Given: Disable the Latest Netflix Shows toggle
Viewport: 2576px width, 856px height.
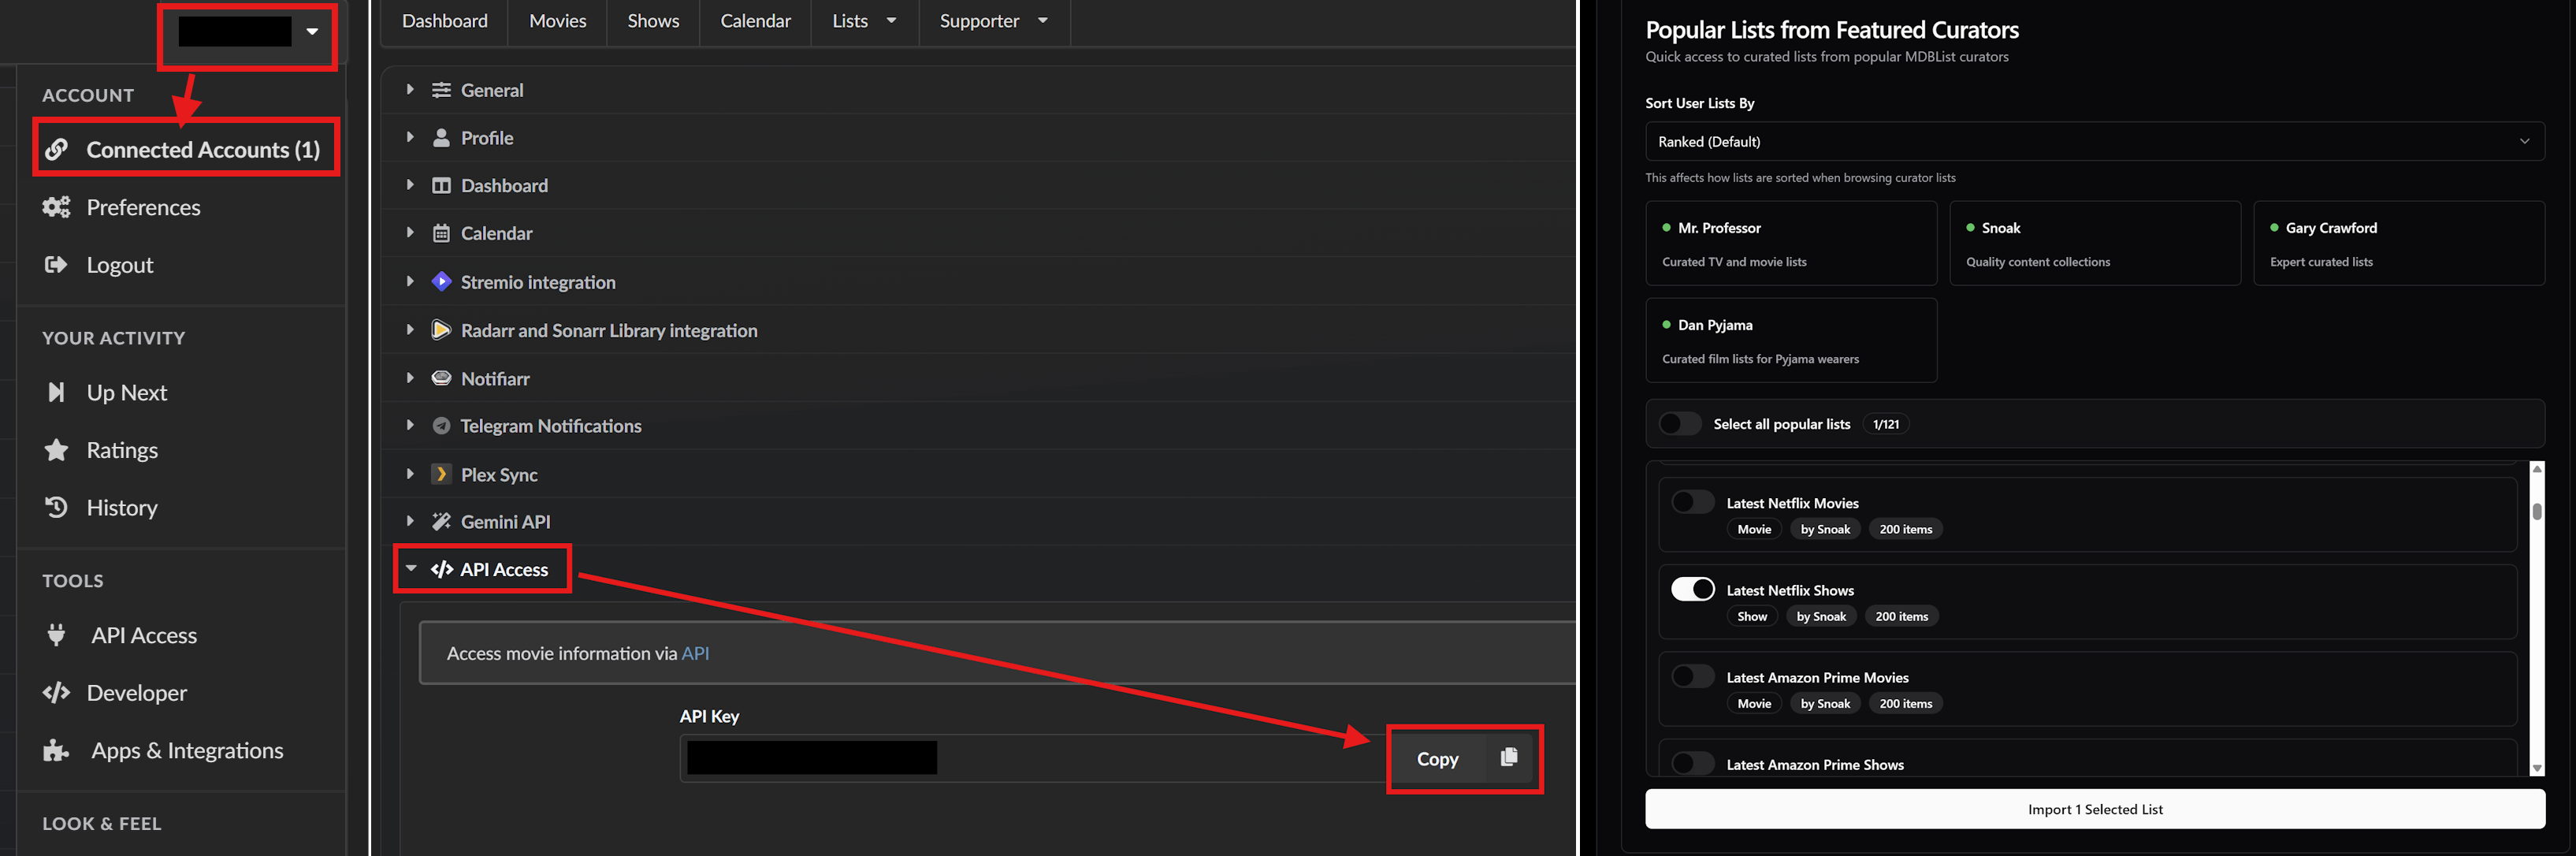Looking at the screenshot, I should (x=1692, y=589).
